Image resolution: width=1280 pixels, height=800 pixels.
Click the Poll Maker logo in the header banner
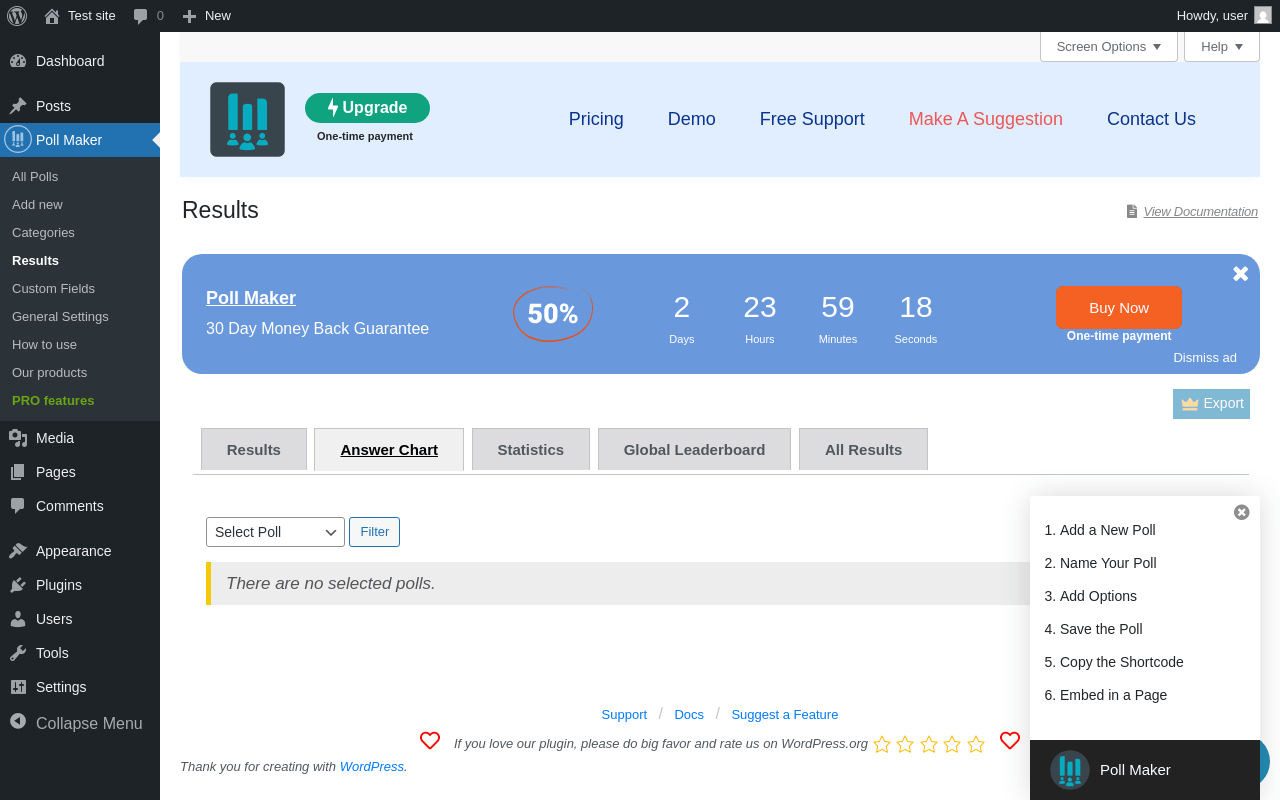click(247, 120)
